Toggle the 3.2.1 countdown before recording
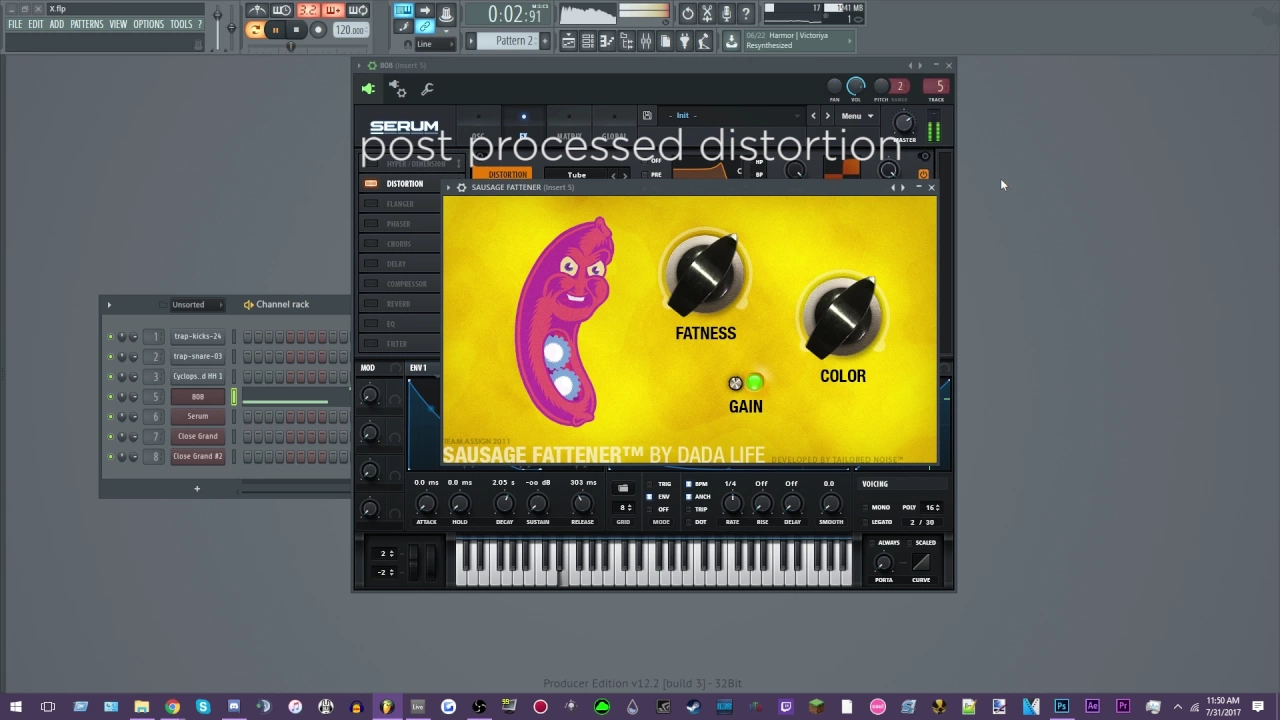Viewport: 1280px width, 720px height. [308, 11]
